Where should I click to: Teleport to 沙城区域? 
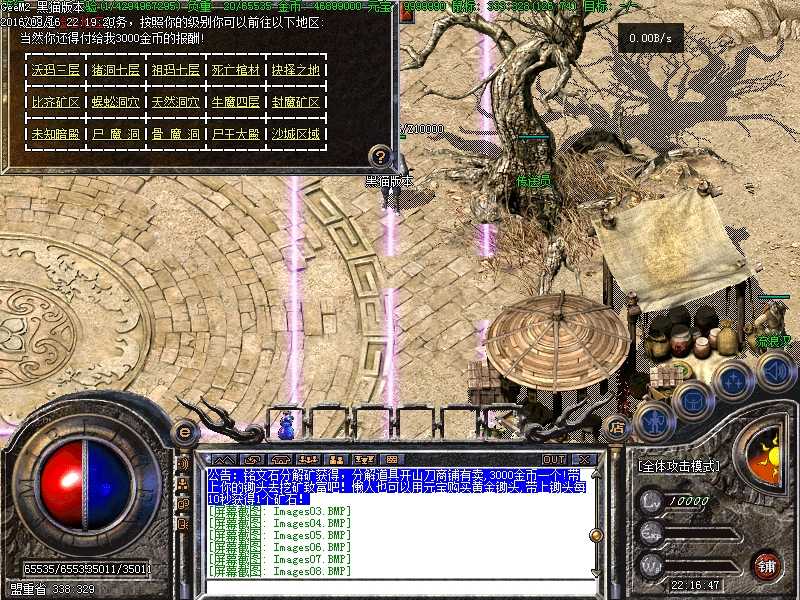(x=296, y=134)
